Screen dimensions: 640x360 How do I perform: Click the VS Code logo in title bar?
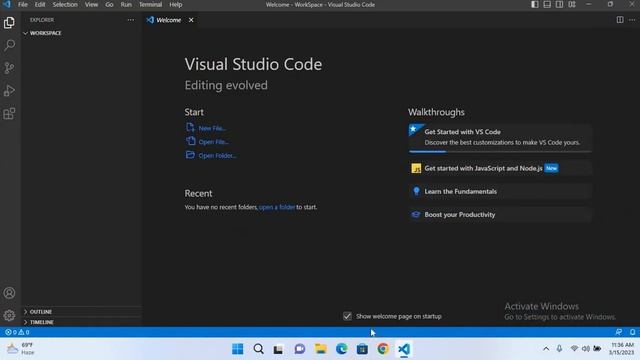pos(7,4)
